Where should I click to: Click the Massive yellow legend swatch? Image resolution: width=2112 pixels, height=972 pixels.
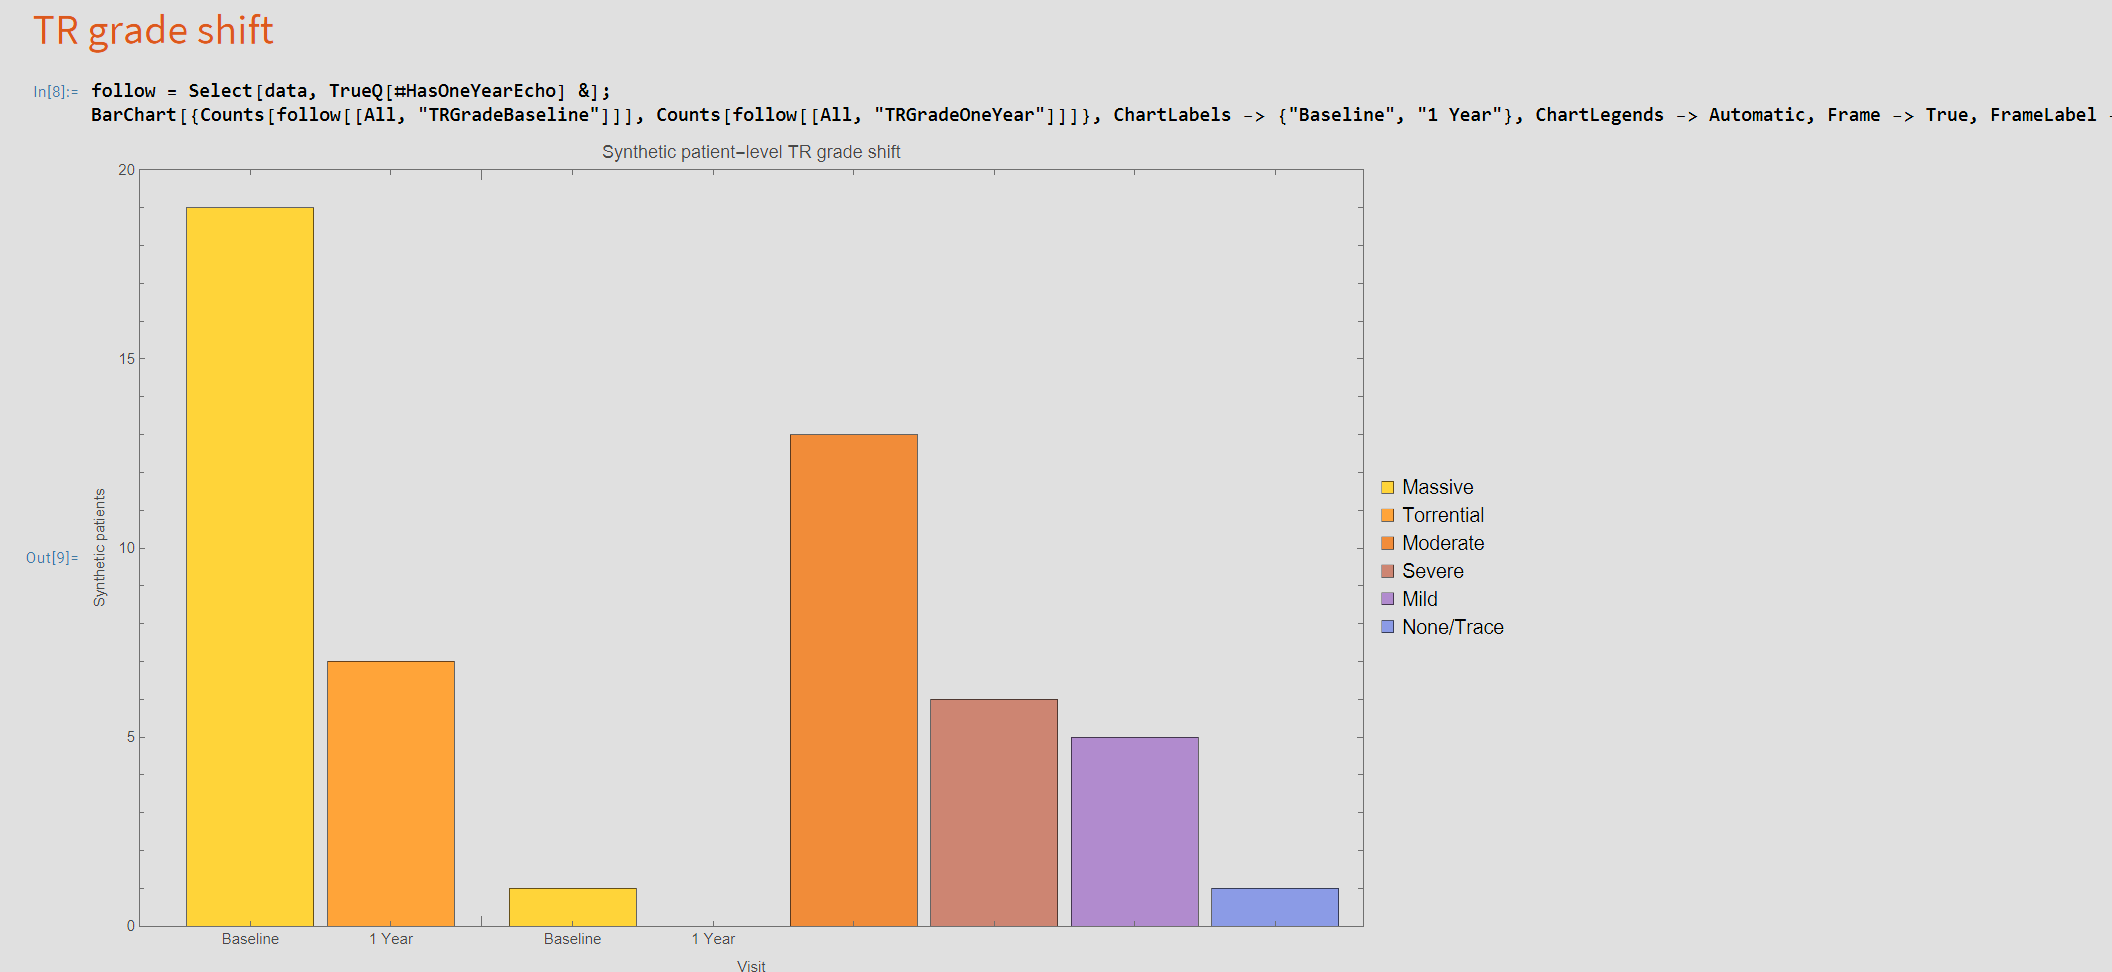pyautogui.click(x=1387, y=488)
